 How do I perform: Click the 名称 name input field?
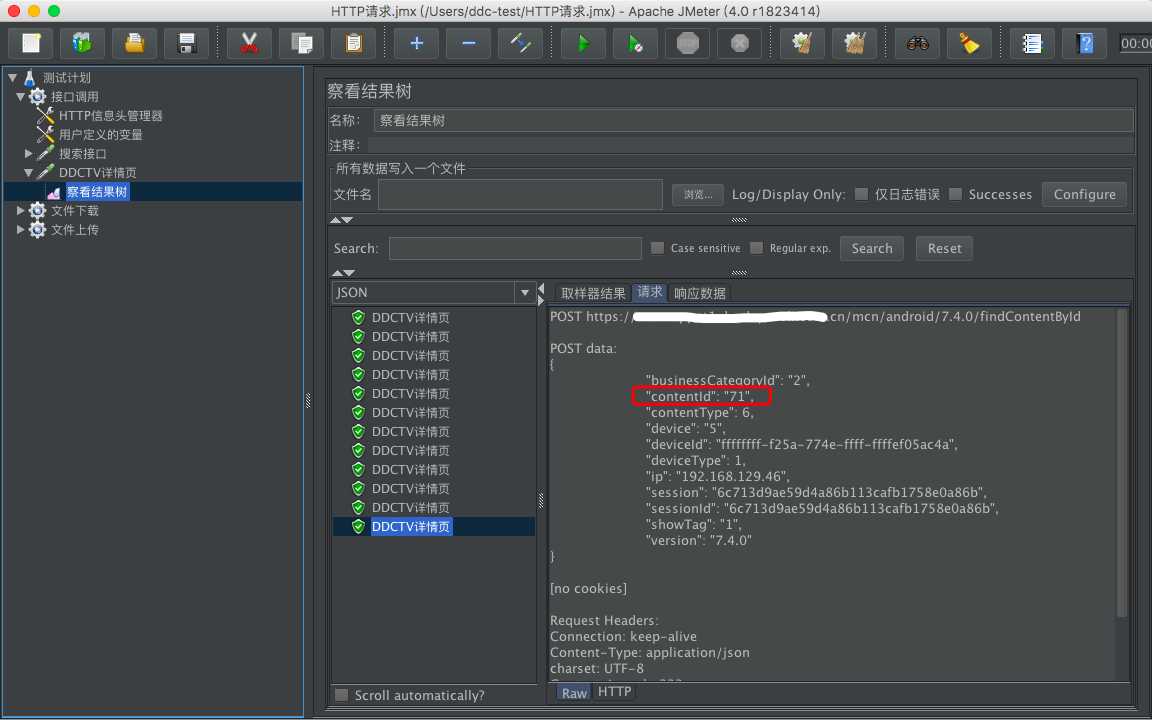point(753,120)
